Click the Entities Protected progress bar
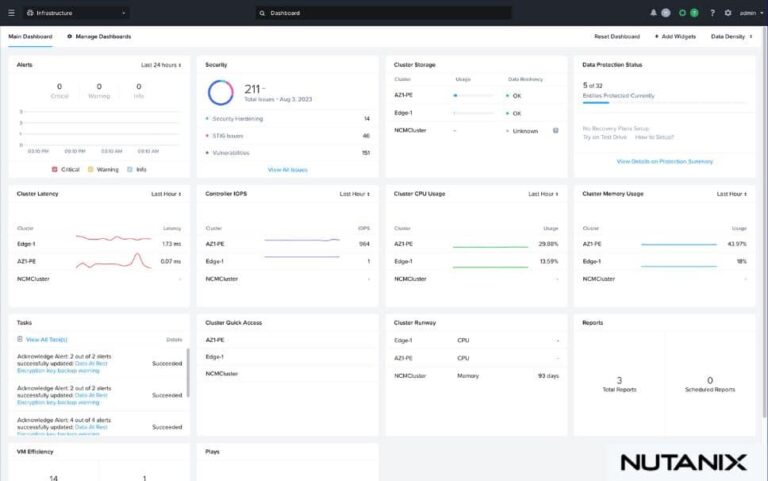 point(665,102)
